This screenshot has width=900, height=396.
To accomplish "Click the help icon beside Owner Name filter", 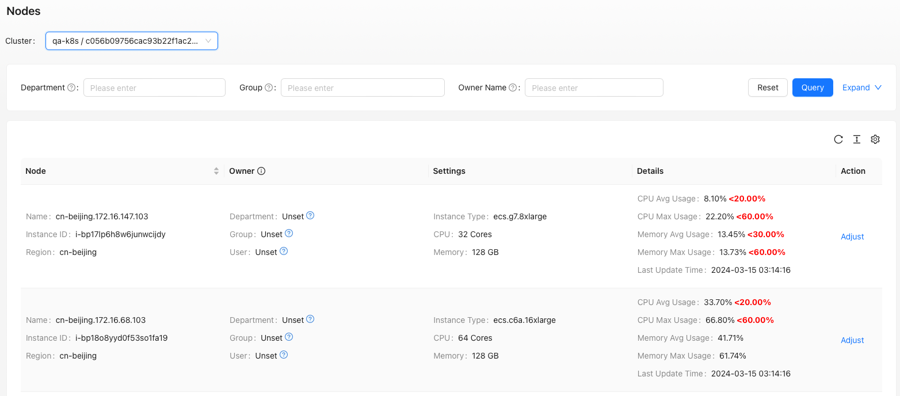I will [x=512, y=88].
